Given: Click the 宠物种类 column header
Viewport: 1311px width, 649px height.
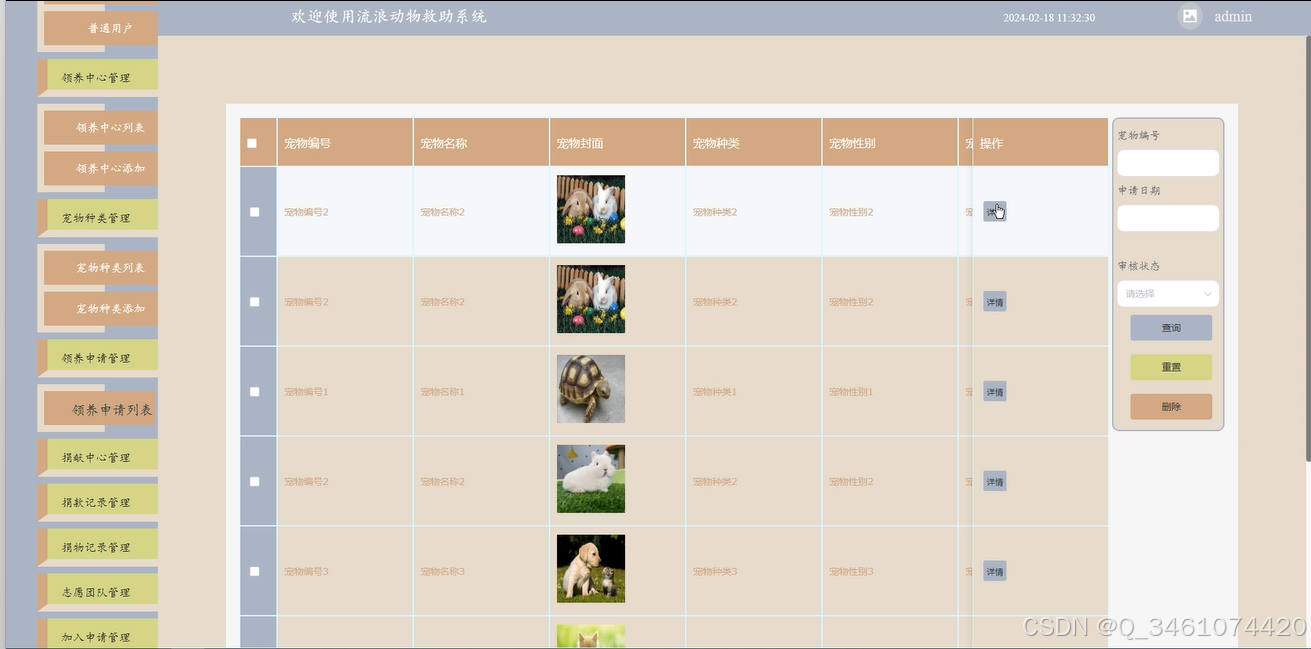Looking at the screenshot, I should coord(753,143).
